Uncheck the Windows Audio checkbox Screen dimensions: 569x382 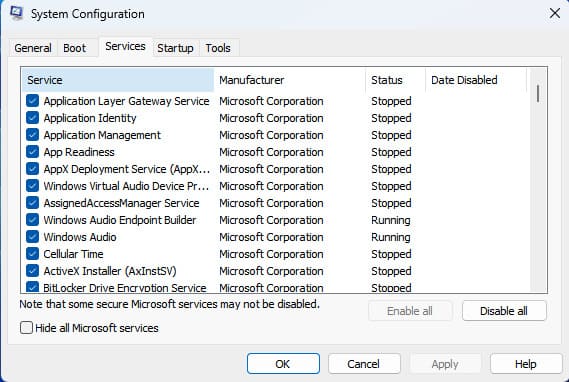point(32,237)
